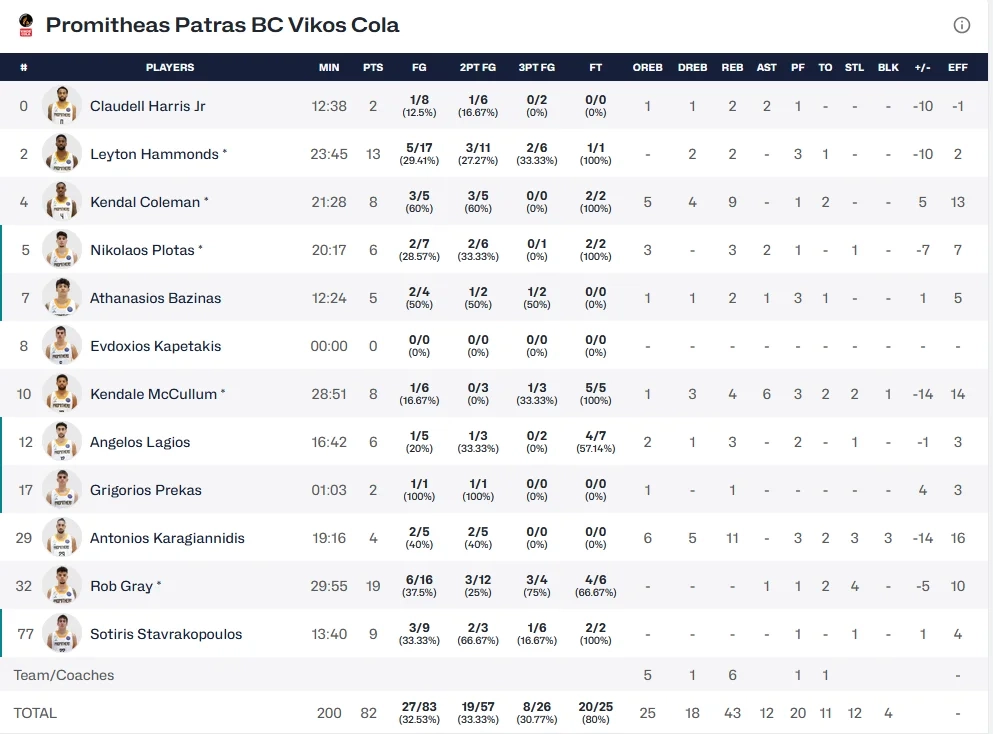Select Angelos Lagios player name
Viewport: 993px width, 734px height.
[140, 442]
